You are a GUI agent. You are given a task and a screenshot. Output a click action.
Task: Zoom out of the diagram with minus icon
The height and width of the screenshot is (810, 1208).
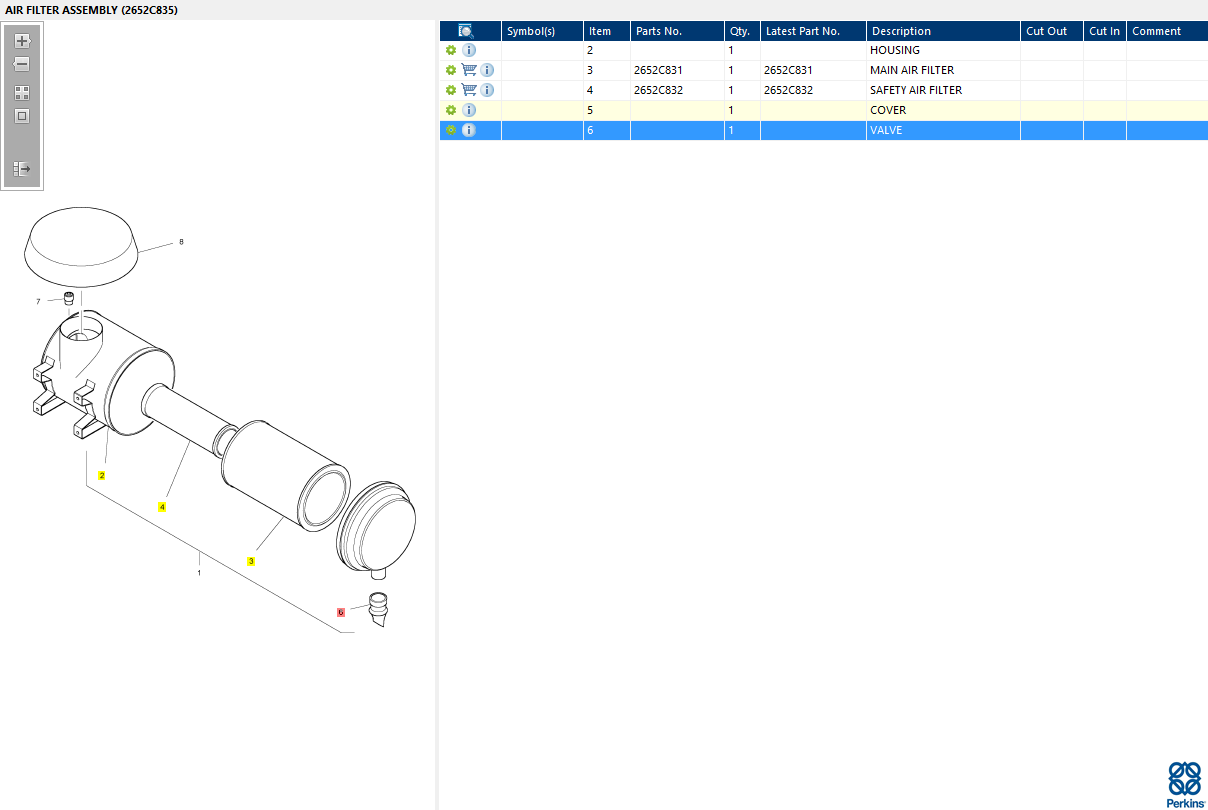coord(22,64)
